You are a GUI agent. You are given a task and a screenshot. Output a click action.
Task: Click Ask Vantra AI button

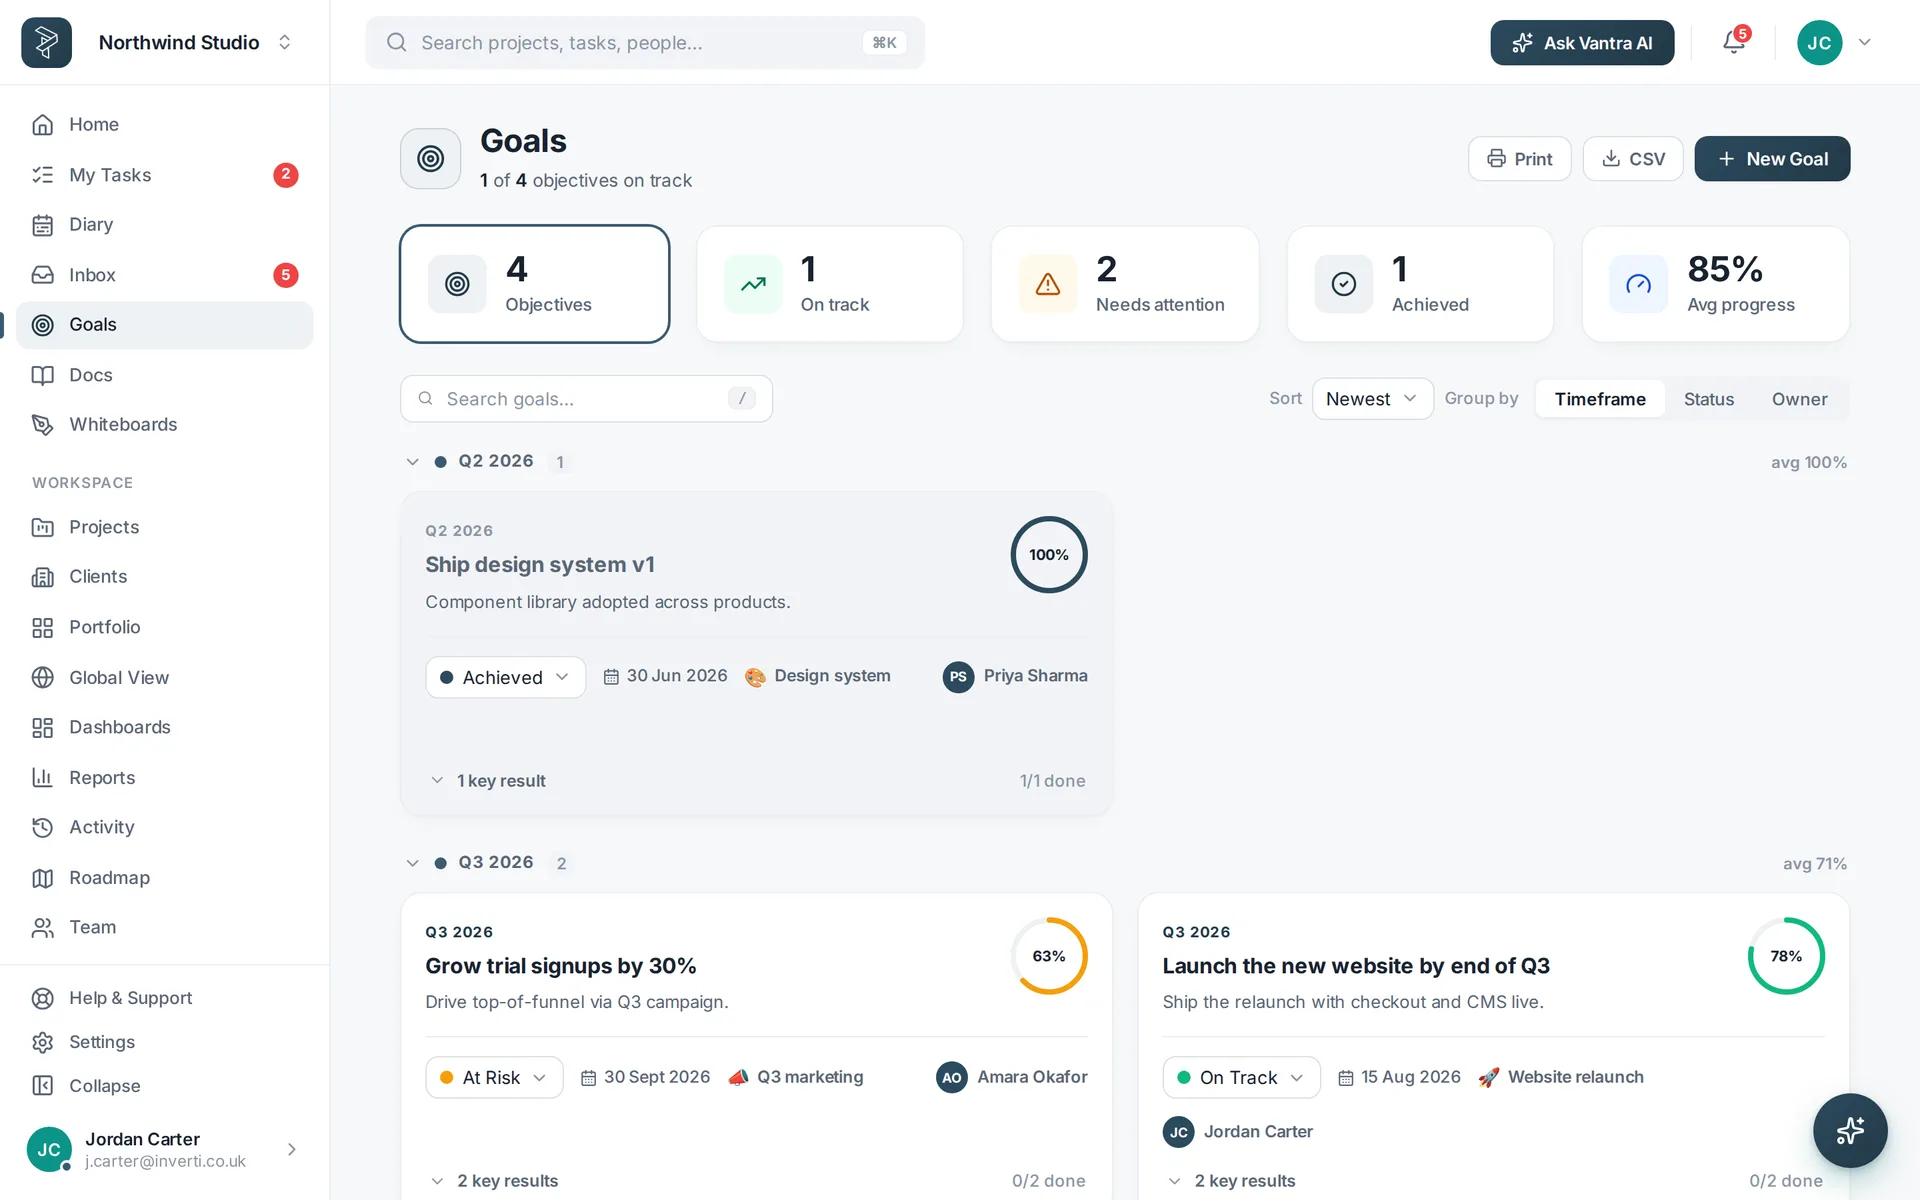(1582, 43)
